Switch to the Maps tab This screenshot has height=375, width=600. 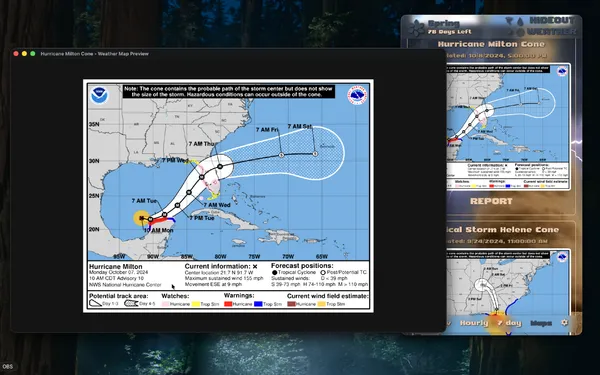pyautogui.click(x=541, y=323)
